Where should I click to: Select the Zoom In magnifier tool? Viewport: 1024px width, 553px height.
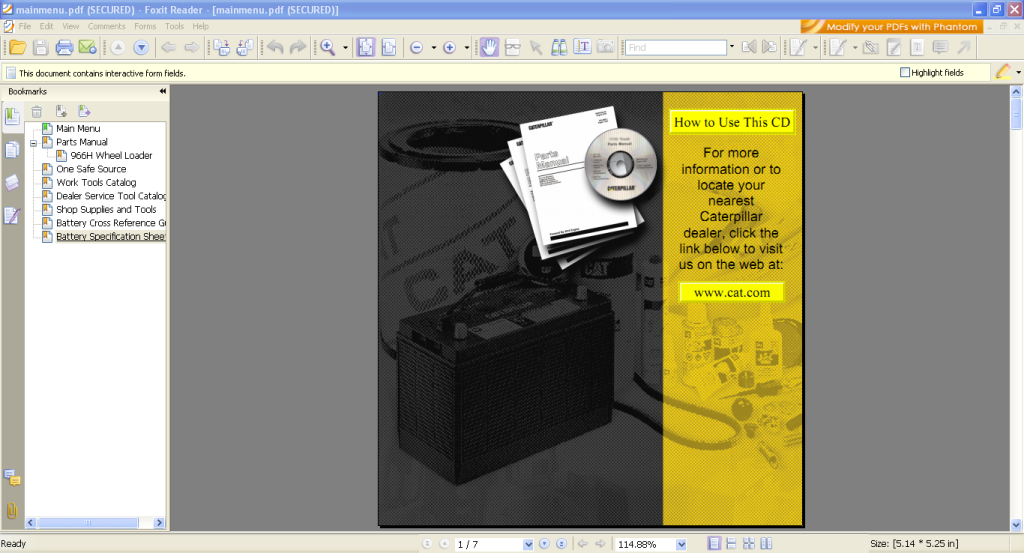(x=328, y=47)
